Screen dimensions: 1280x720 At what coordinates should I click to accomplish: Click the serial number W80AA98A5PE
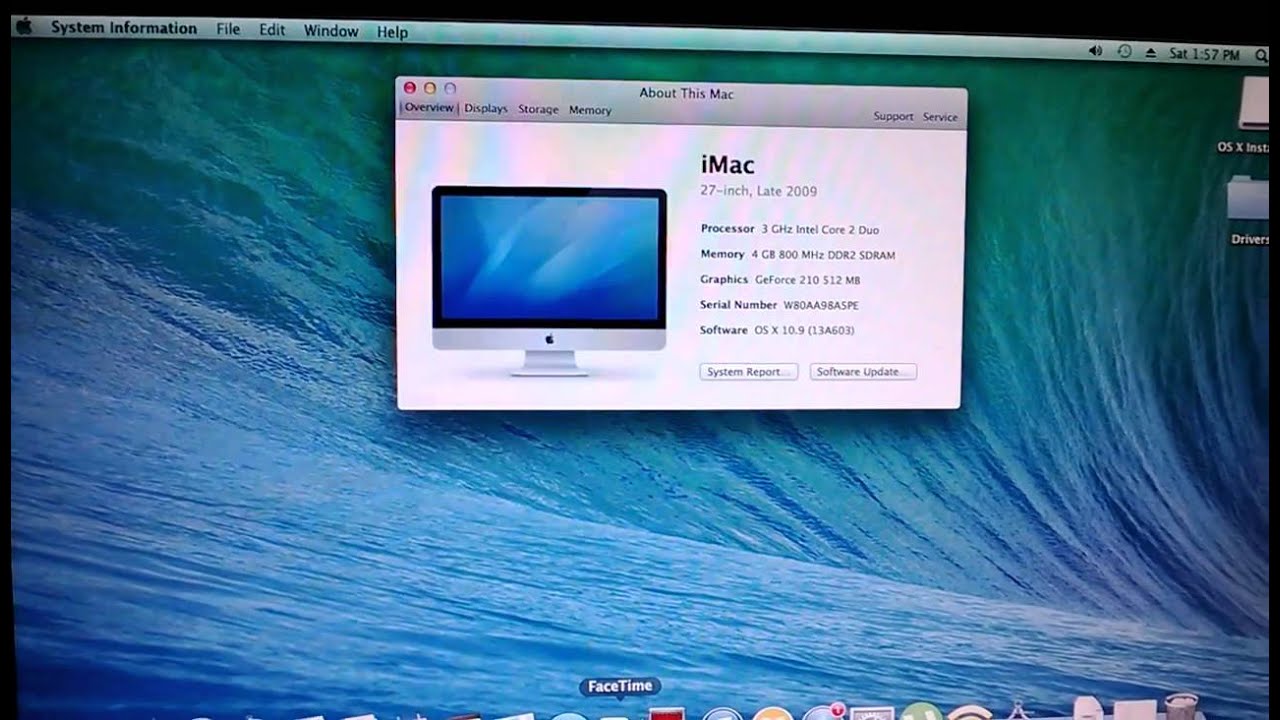pyautogui.click(x=821, y=305)
